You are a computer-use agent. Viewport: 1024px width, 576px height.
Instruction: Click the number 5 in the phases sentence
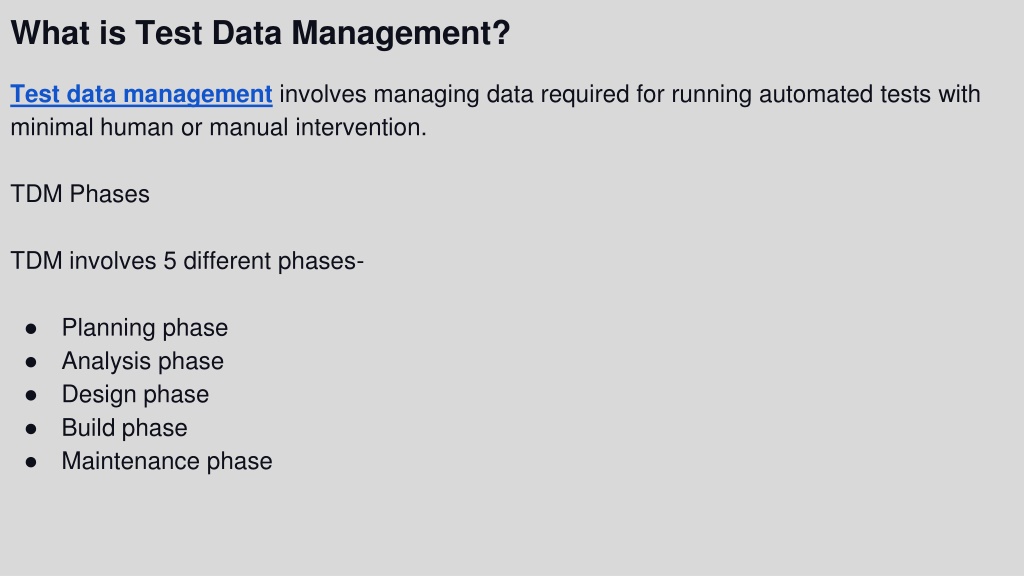[170, 261]
